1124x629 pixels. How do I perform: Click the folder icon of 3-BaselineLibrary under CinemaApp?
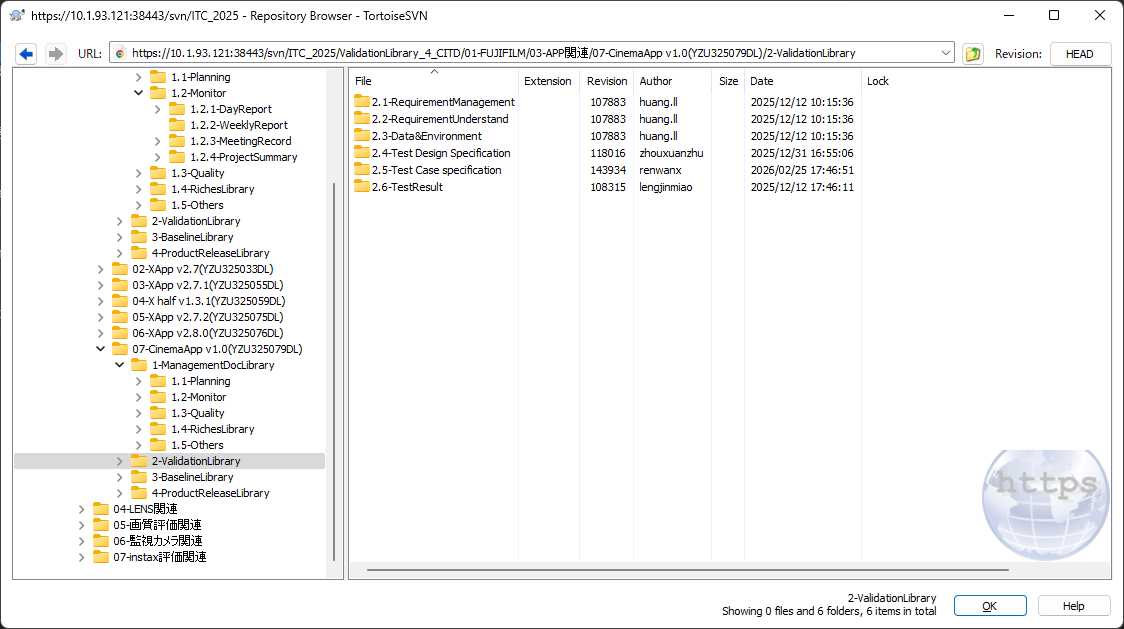point(139,477)
